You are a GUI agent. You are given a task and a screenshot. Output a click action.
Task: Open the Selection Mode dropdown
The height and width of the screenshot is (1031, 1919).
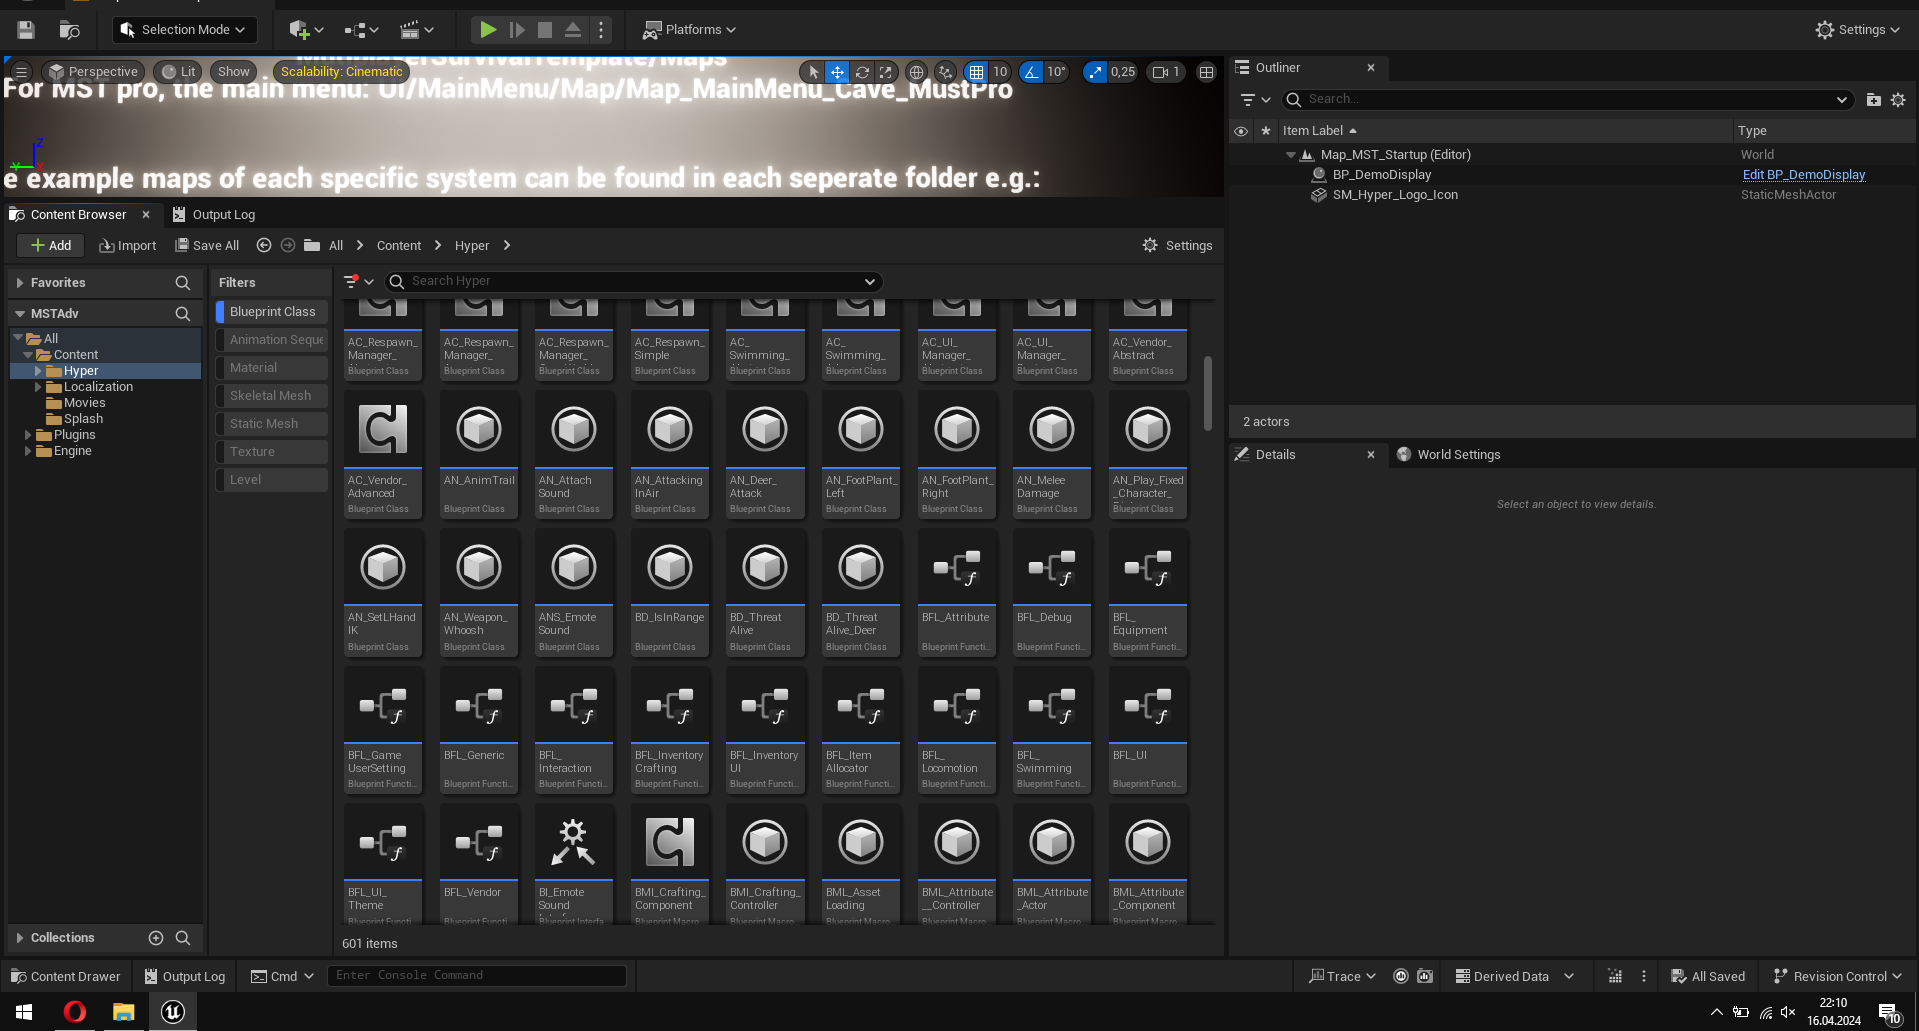184,30
